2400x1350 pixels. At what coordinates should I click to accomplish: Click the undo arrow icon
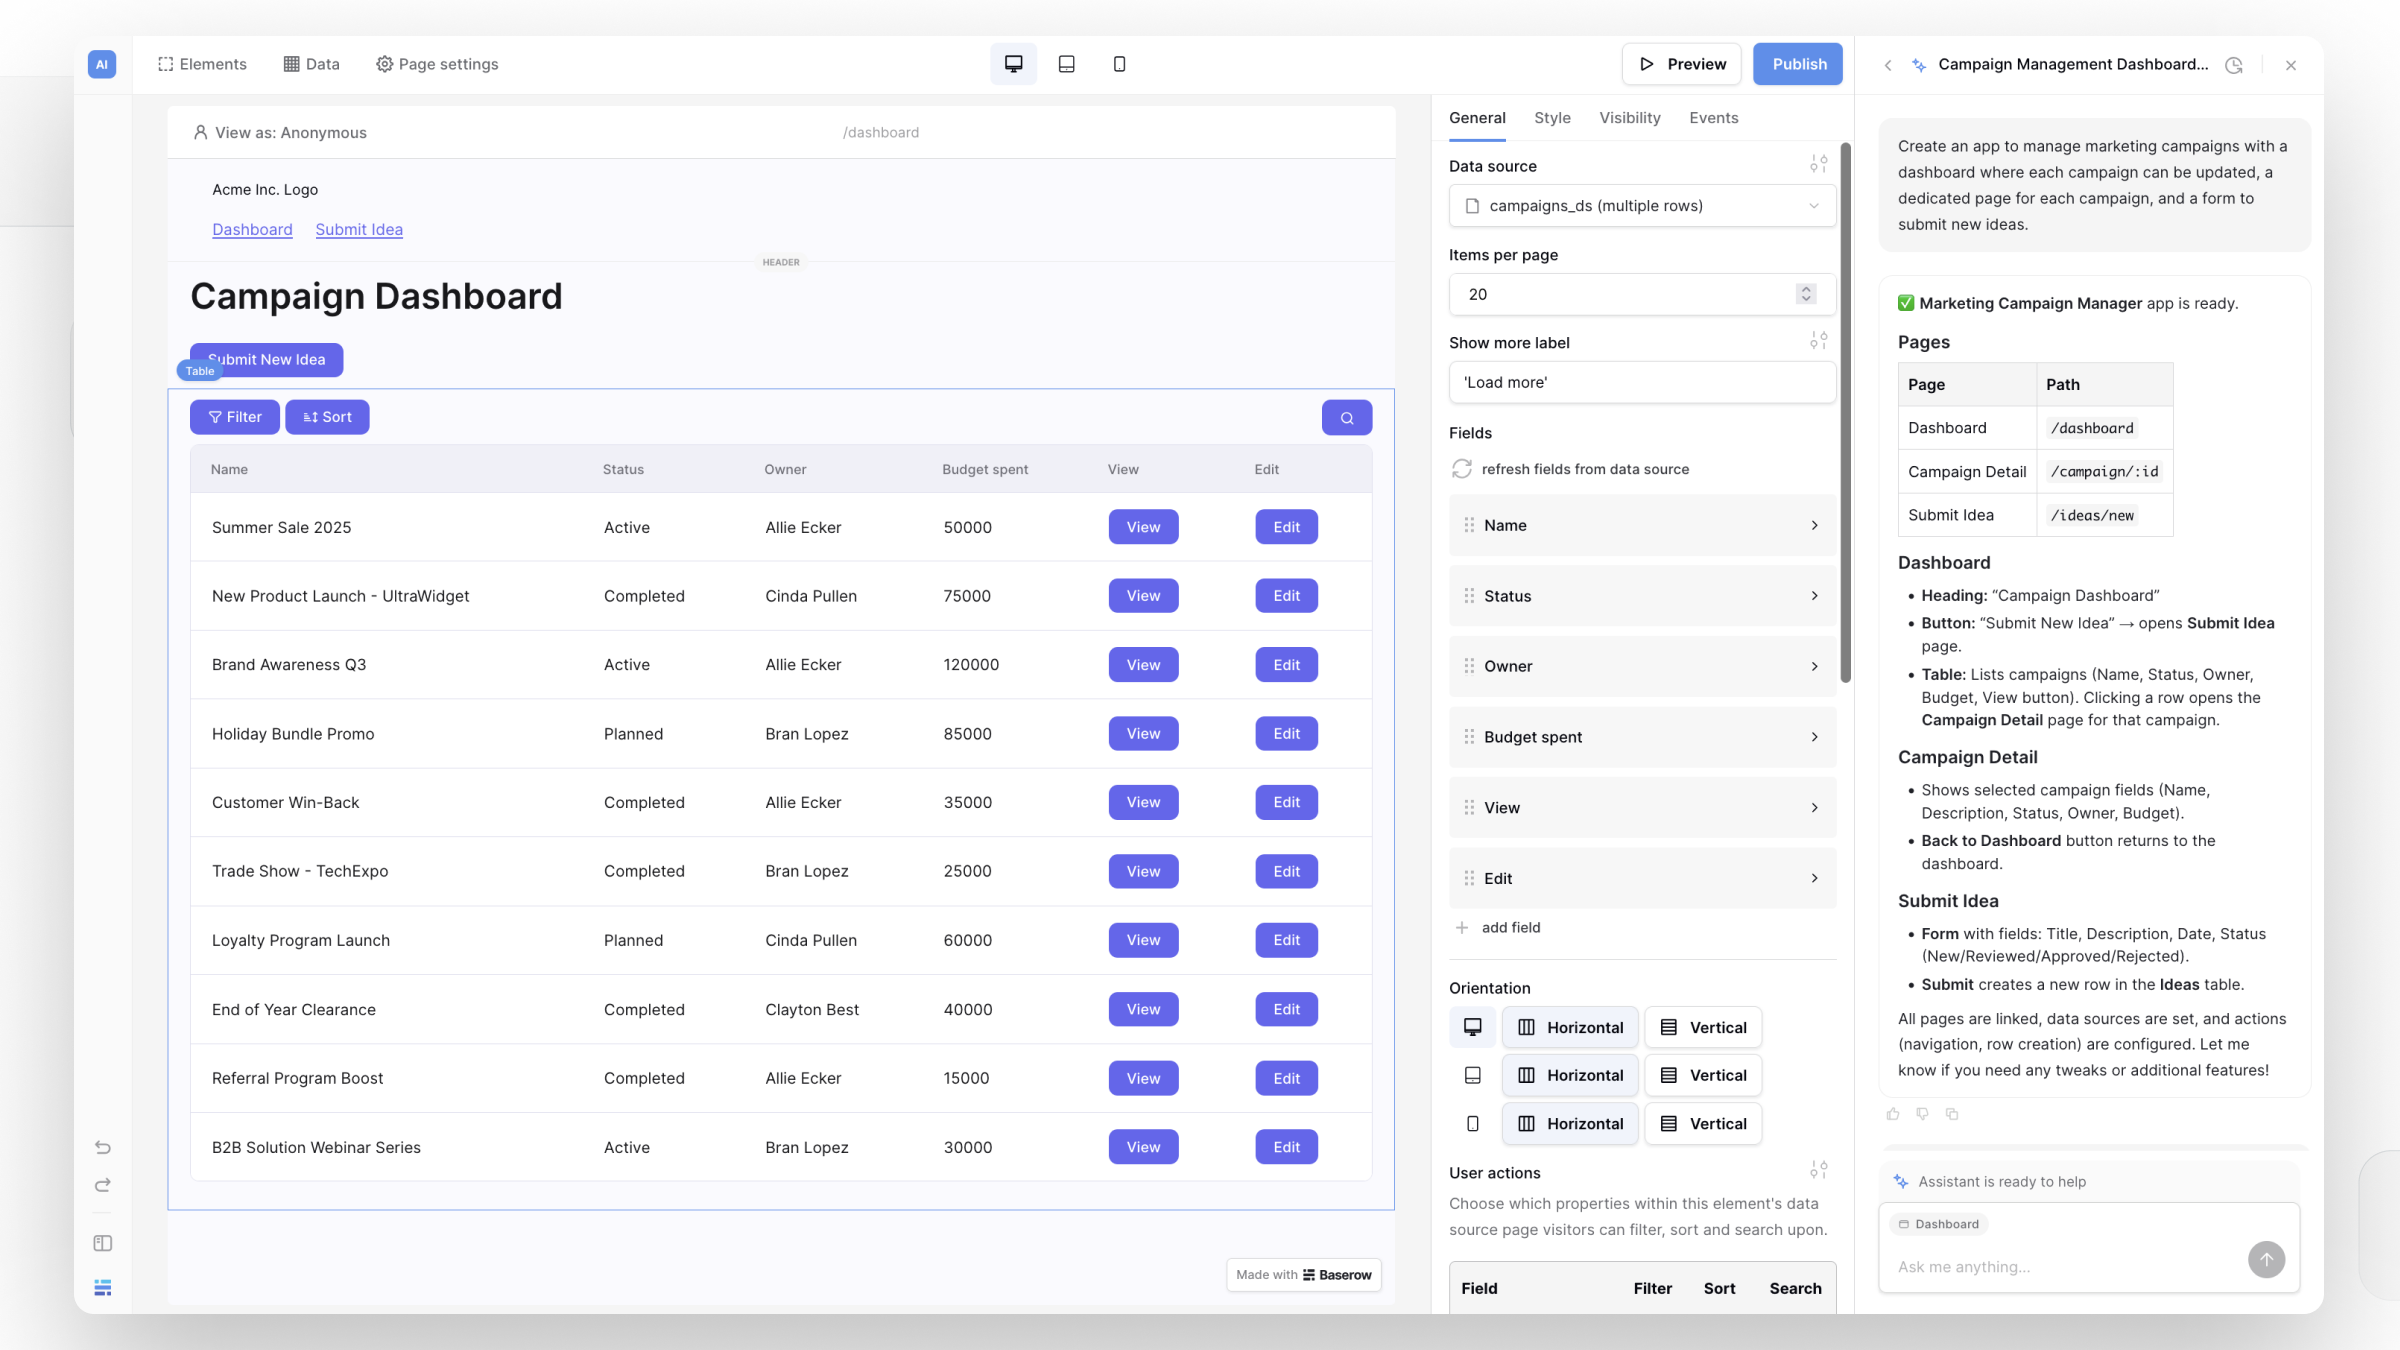point(101,1147)
